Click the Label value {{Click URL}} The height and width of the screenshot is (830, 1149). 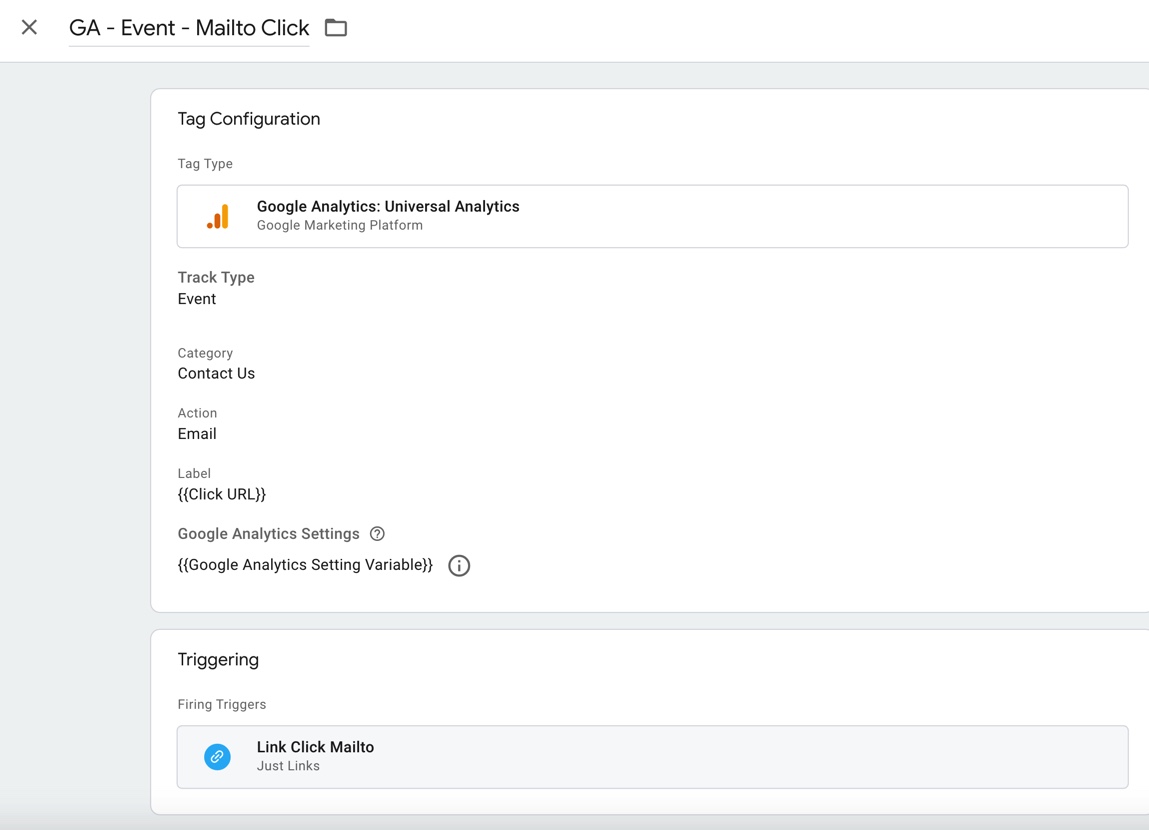[221, 494]
